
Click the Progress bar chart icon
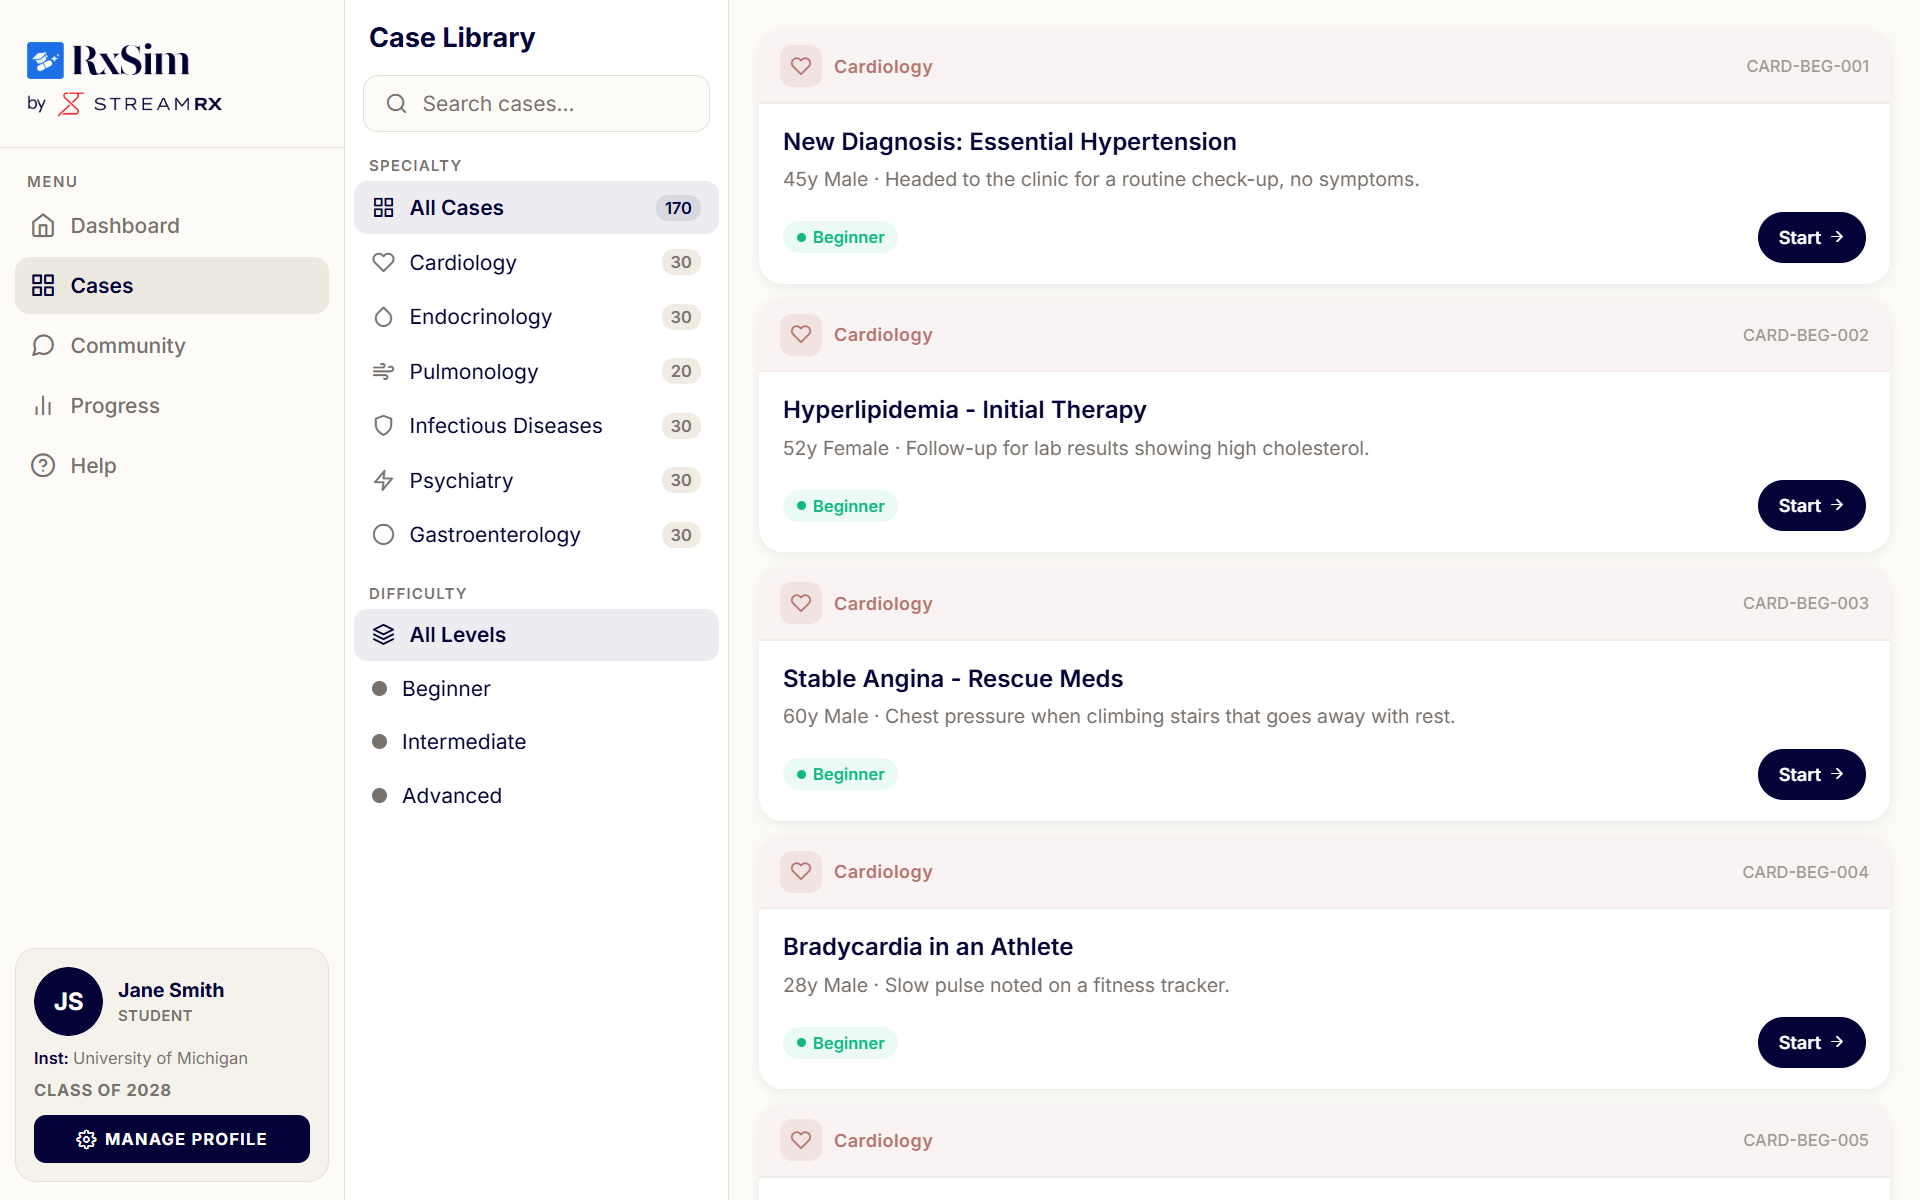pyautogui.click(x=43, y=406)
